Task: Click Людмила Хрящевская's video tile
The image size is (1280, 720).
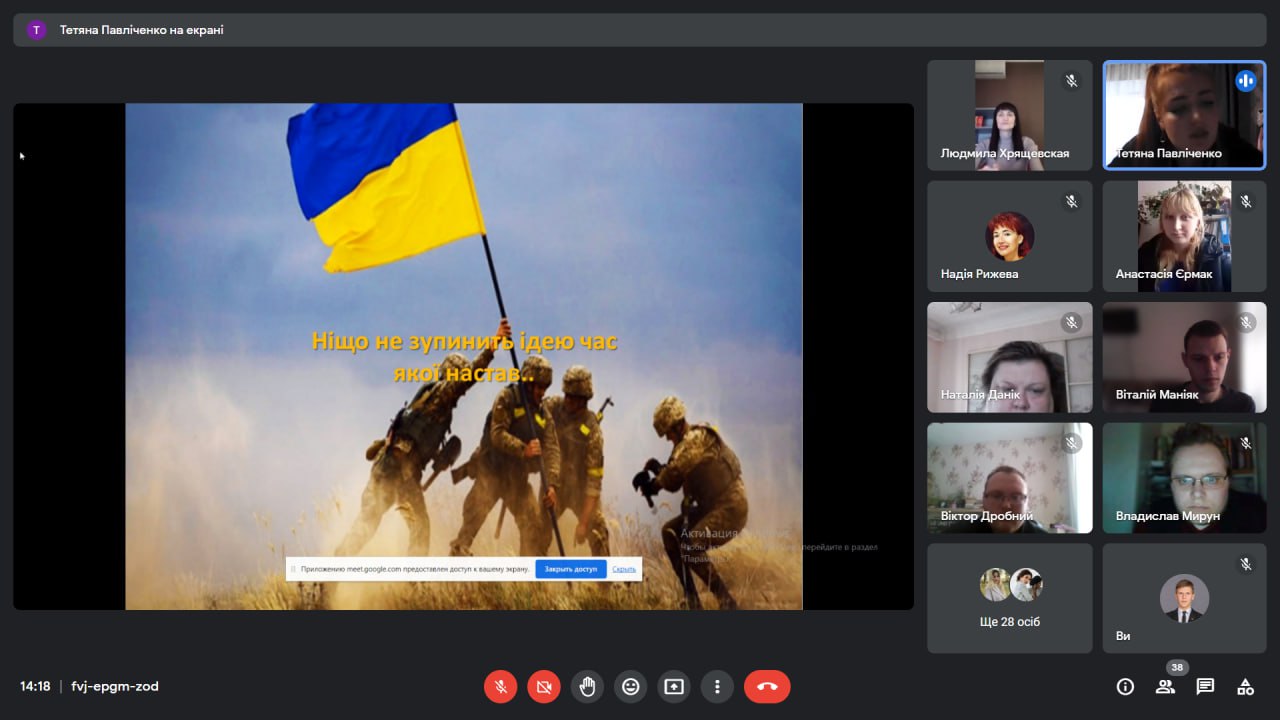Action: (1009, 115)
